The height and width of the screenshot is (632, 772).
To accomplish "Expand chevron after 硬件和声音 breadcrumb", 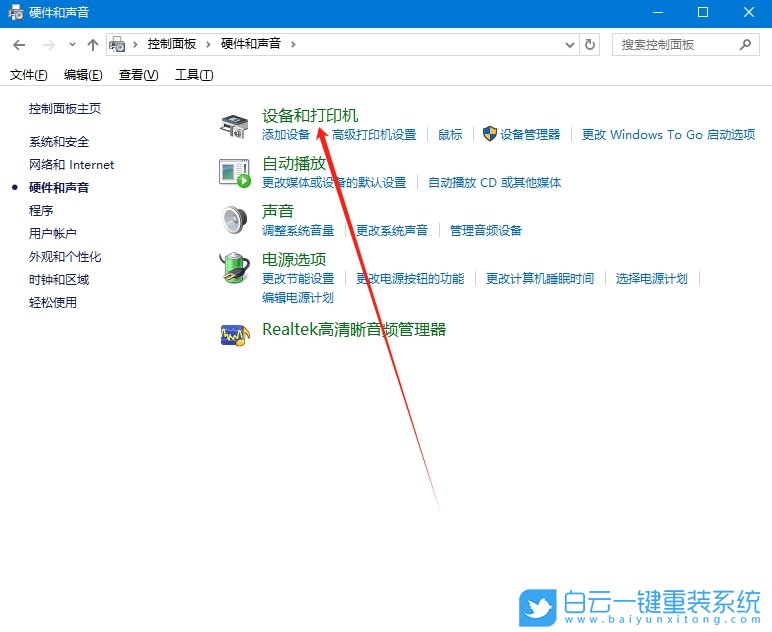I will coord(293,45).
